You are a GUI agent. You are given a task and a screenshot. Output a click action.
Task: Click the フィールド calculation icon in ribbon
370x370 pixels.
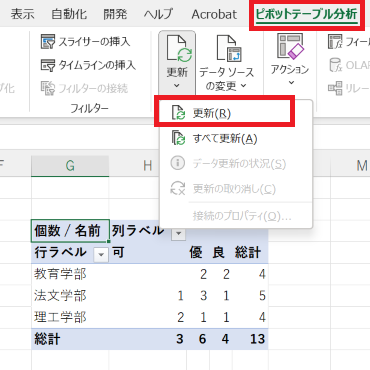click(335, 41)
